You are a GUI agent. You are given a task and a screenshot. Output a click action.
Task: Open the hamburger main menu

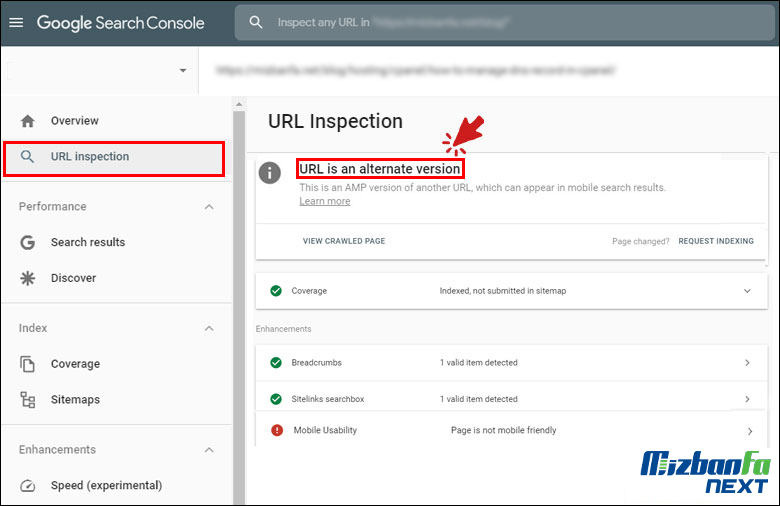click(x=16, y=22)
